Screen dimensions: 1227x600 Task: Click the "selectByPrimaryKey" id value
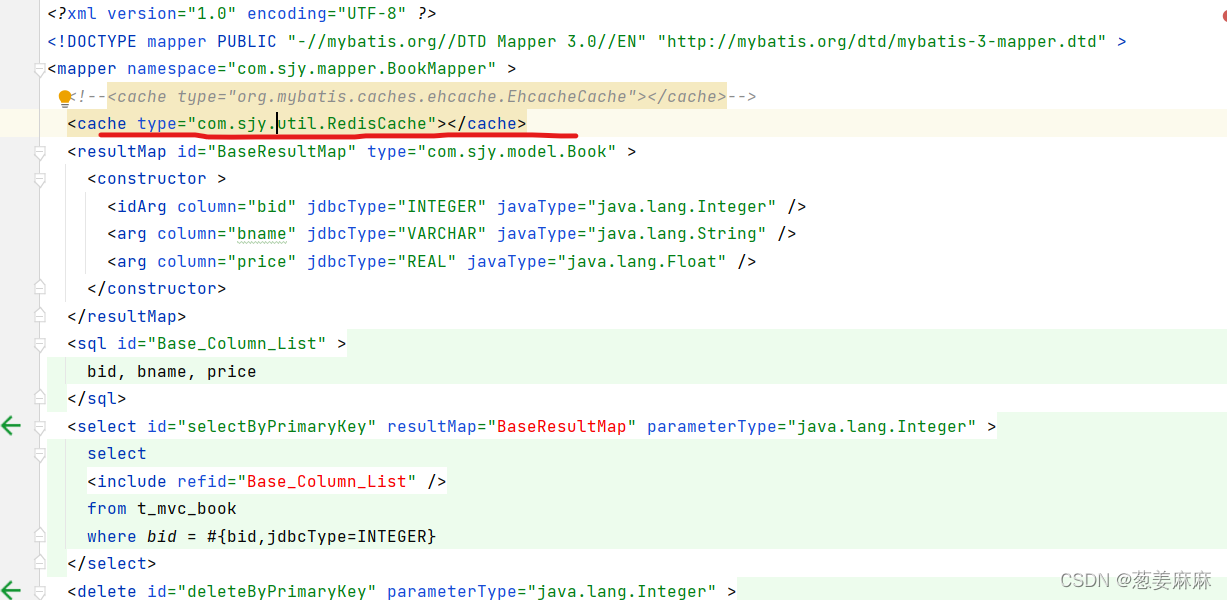pos(277,426)
